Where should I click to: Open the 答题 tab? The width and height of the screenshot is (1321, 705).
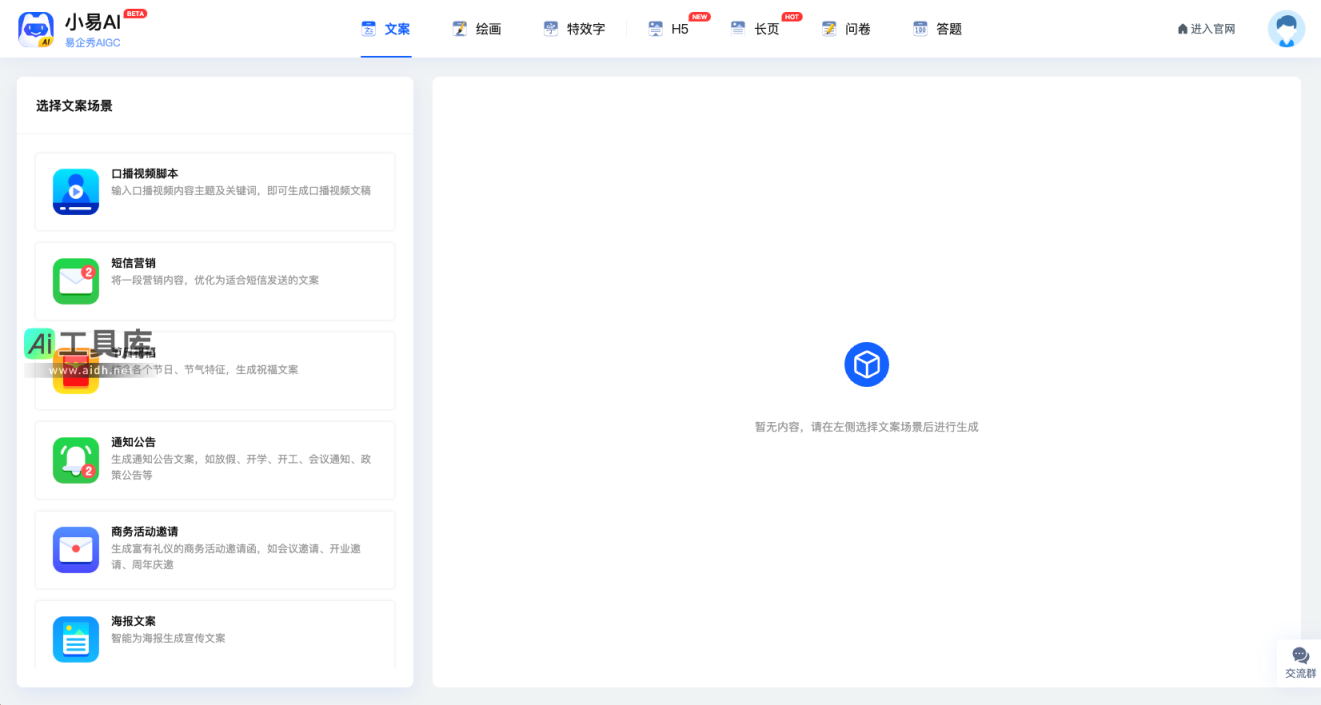coord(938,28)
